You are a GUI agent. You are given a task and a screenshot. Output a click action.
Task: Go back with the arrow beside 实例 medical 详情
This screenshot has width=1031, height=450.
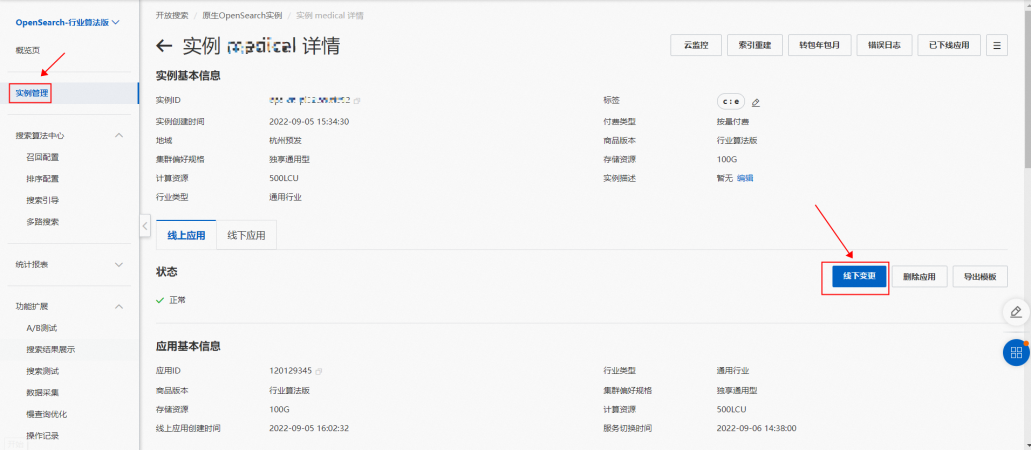click(164, 46)
